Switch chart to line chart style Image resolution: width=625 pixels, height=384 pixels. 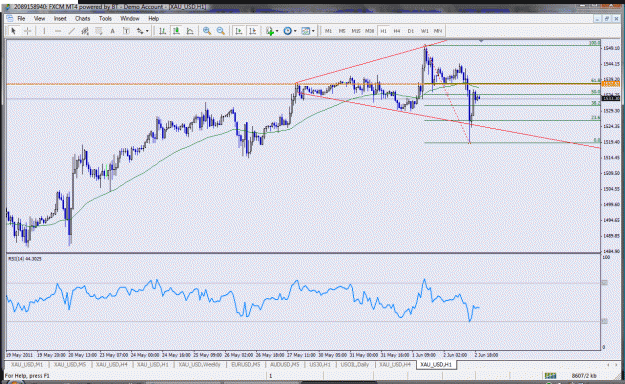[x=190, y=31]
